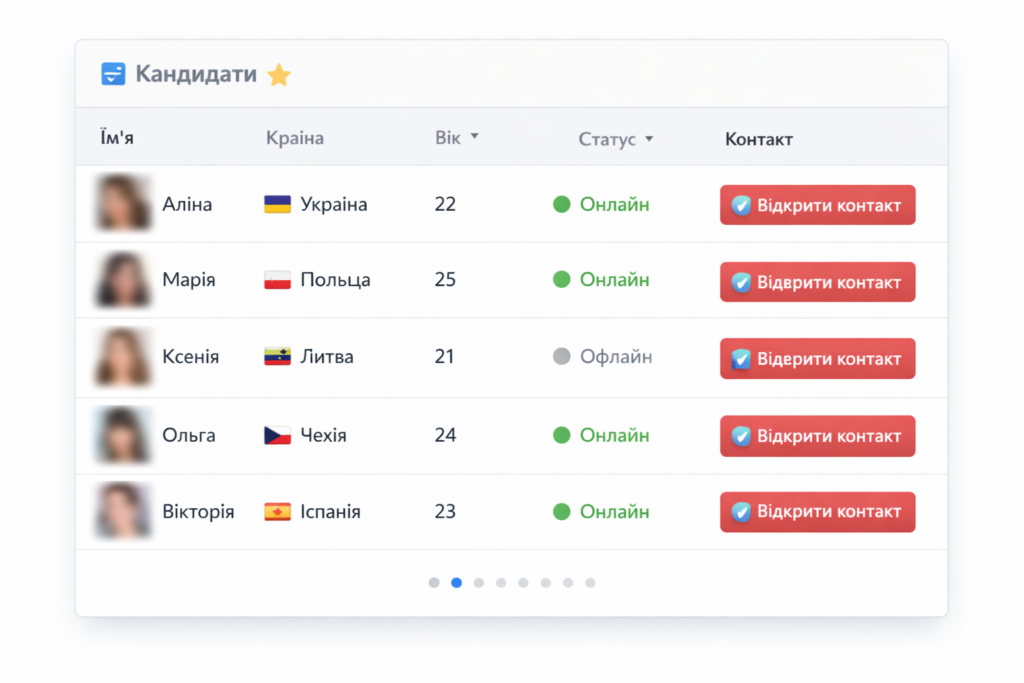
Task: Jump to the last pagination dot
Action: 590,582
